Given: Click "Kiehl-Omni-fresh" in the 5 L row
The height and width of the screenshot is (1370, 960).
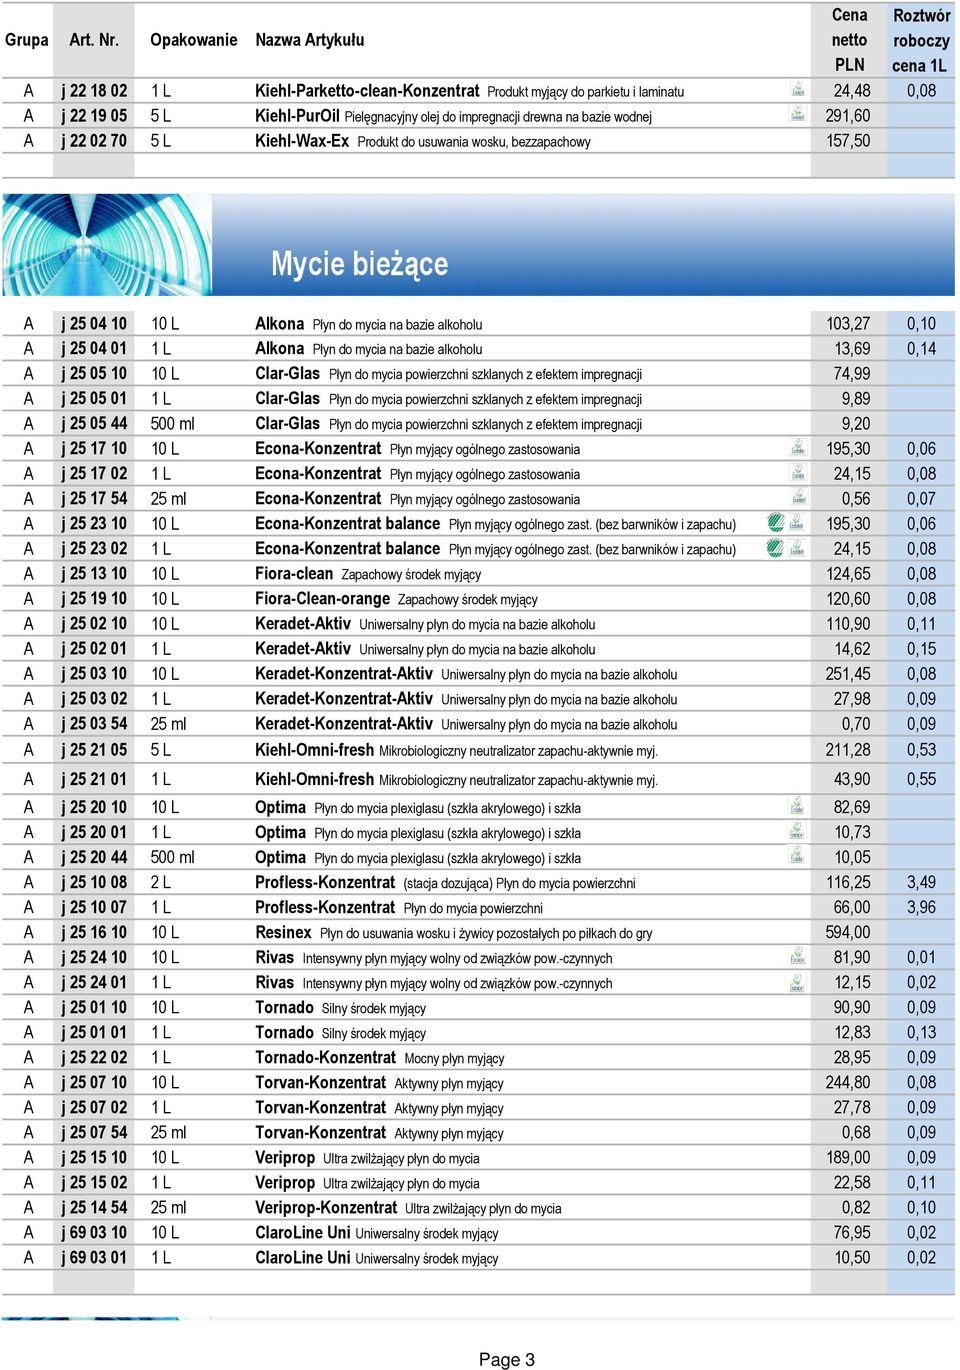Looking at the screenshot, I should point(314,749).
